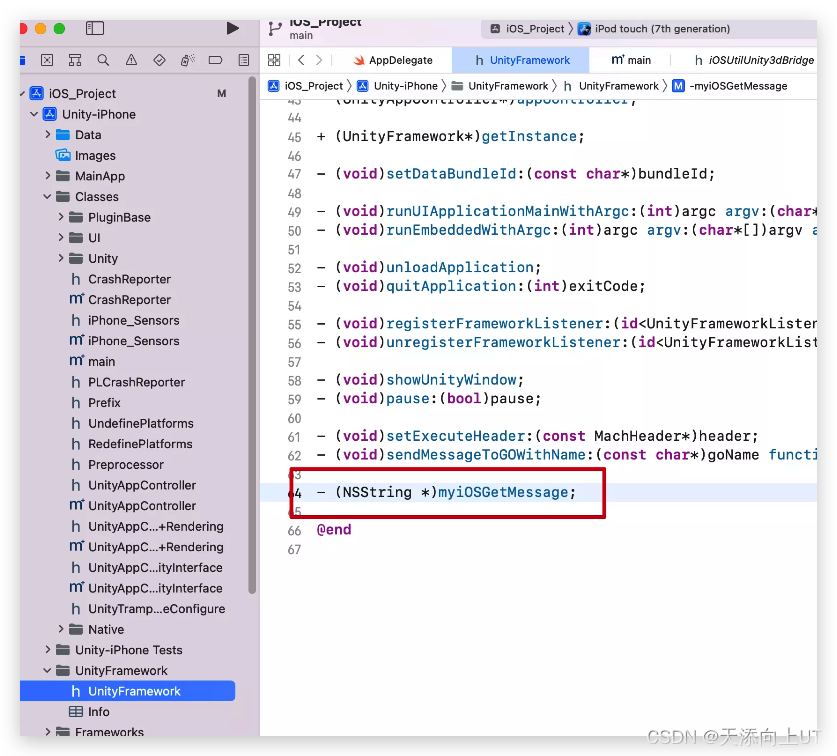Expand the Unity folder in Classes
Screen dimensions: 837x756
[x=61, y=258]
